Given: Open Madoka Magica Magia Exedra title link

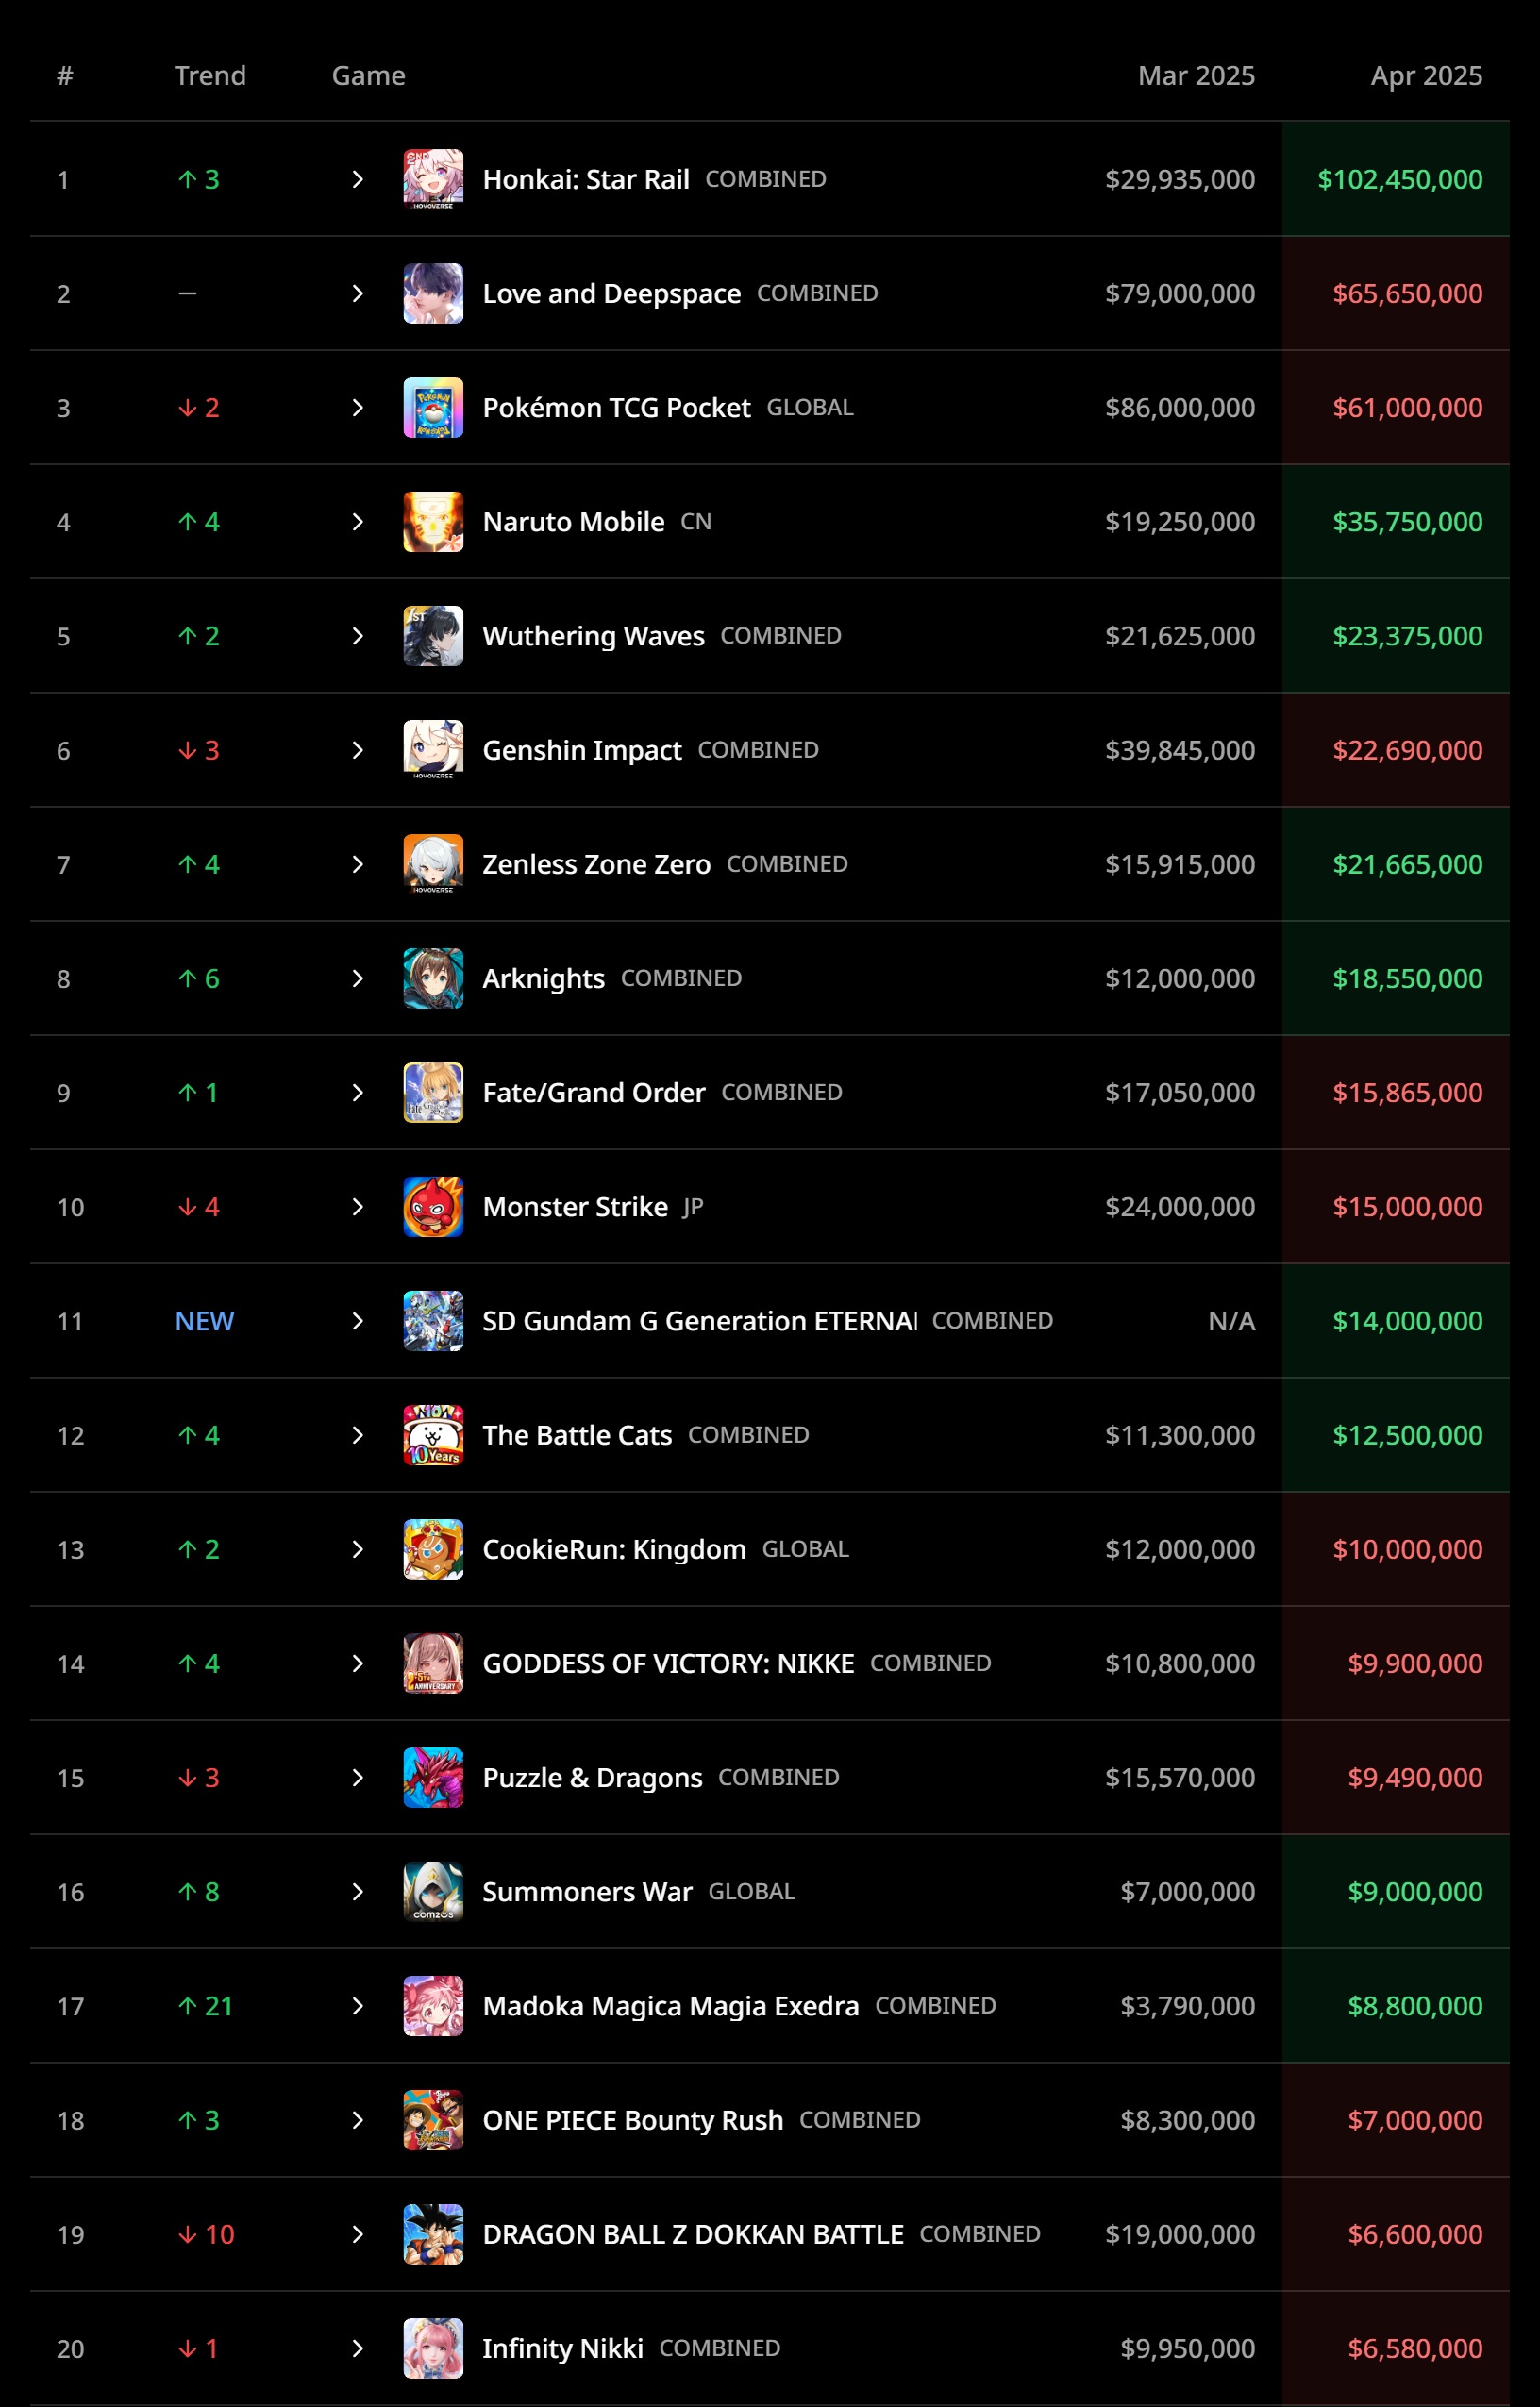Looking at the screenshot, I should [670, 2006].
